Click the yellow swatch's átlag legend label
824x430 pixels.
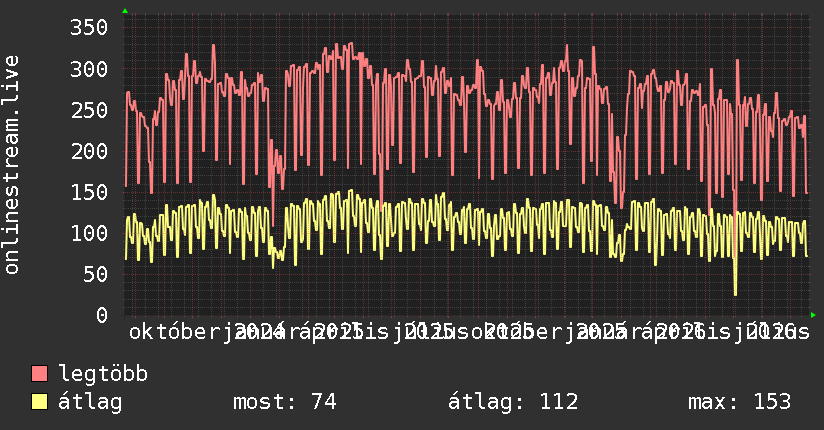(x=90, y=402)
